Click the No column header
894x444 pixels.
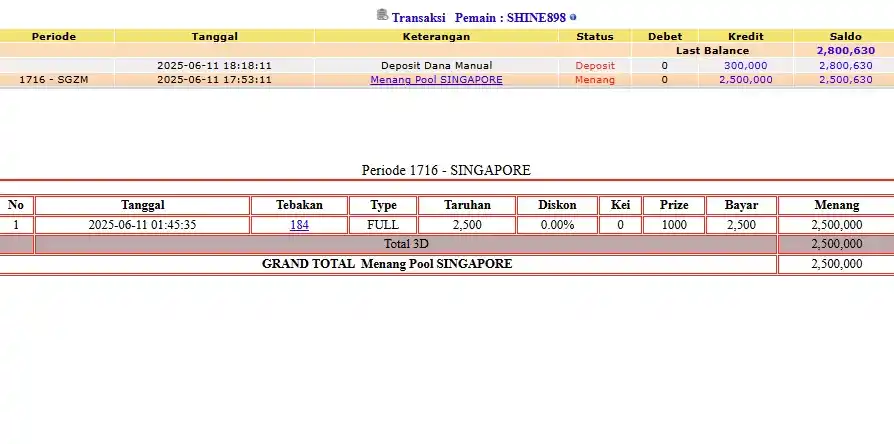(16, 205)
